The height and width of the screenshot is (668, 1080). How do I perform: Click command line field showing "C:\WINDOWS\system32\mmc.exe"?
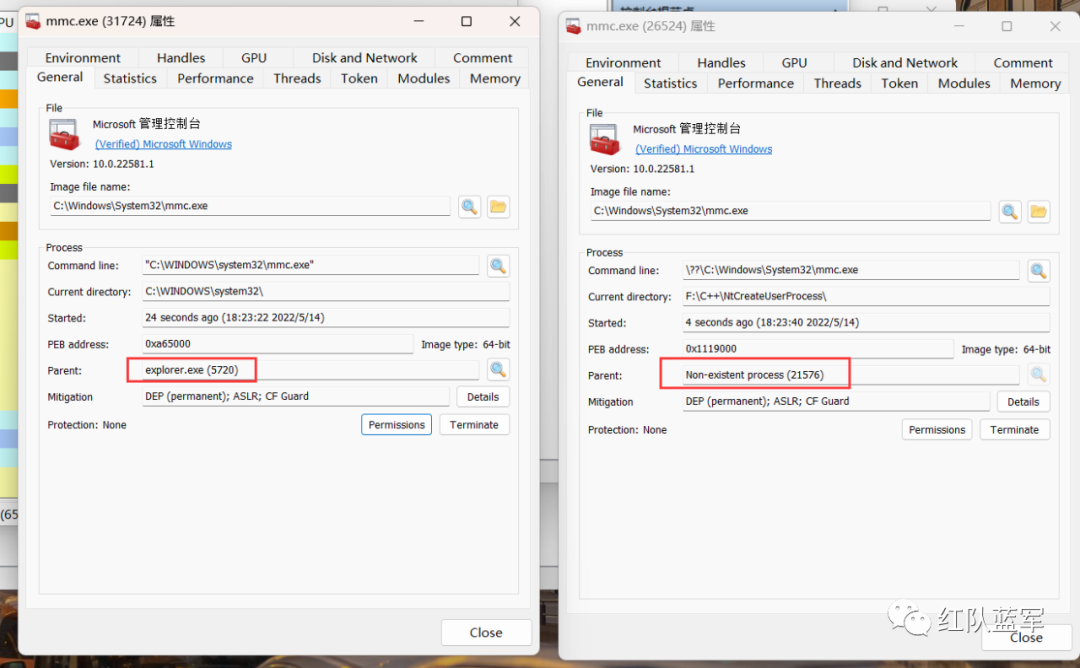311,265
